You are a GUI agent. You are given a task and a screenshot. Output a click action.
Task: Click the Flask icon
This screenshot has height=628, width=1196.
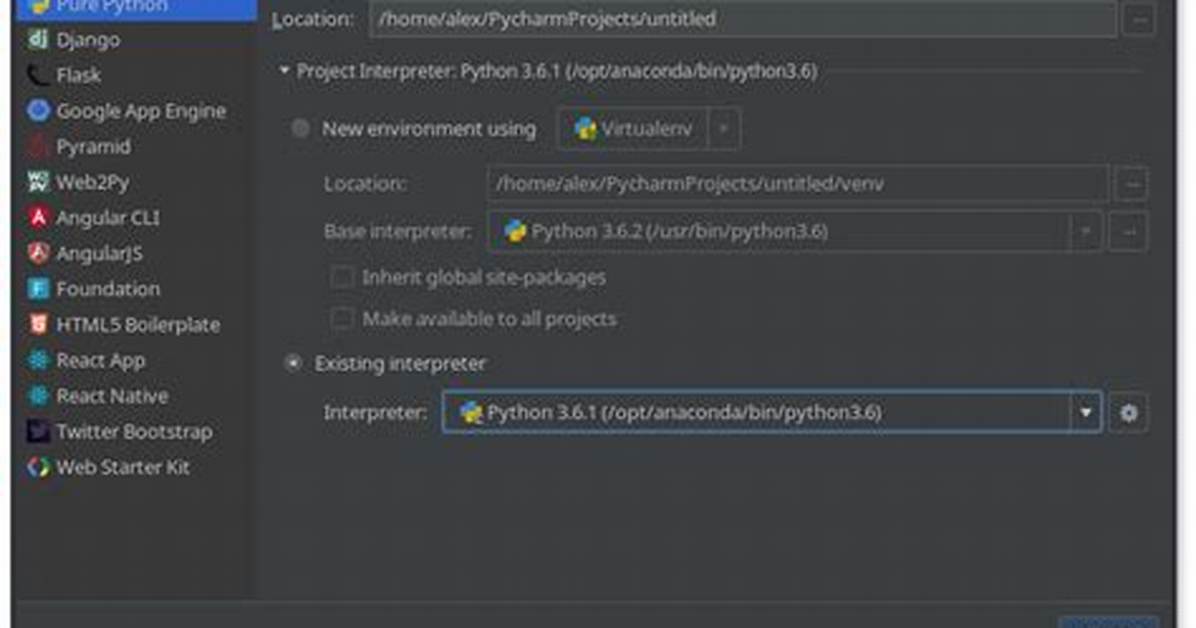coord(37,75)
